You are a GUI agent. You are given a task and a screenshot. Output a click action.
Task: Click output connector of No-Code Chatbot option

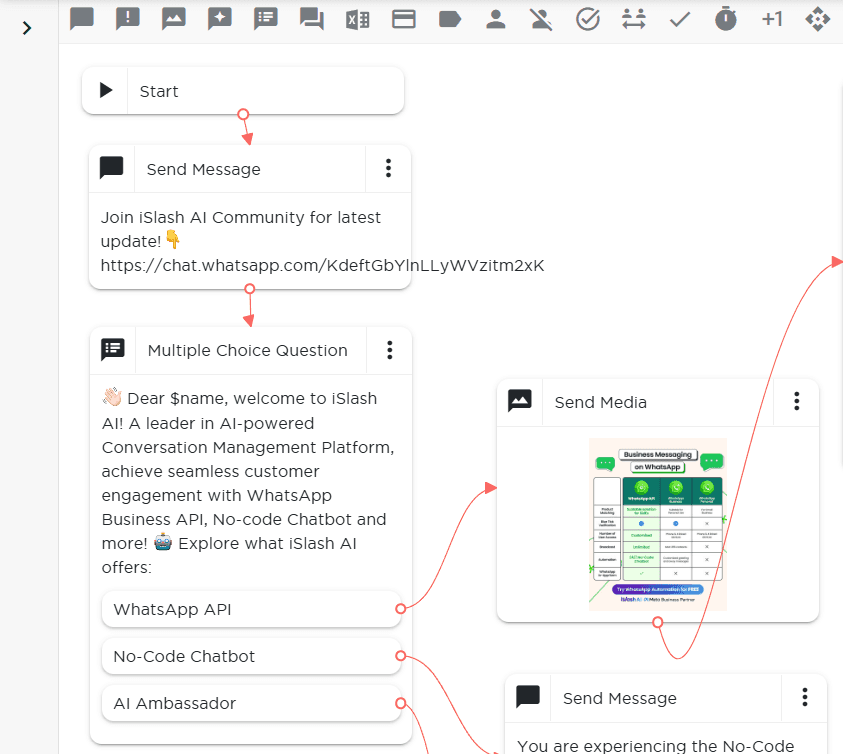click(401, 656)
